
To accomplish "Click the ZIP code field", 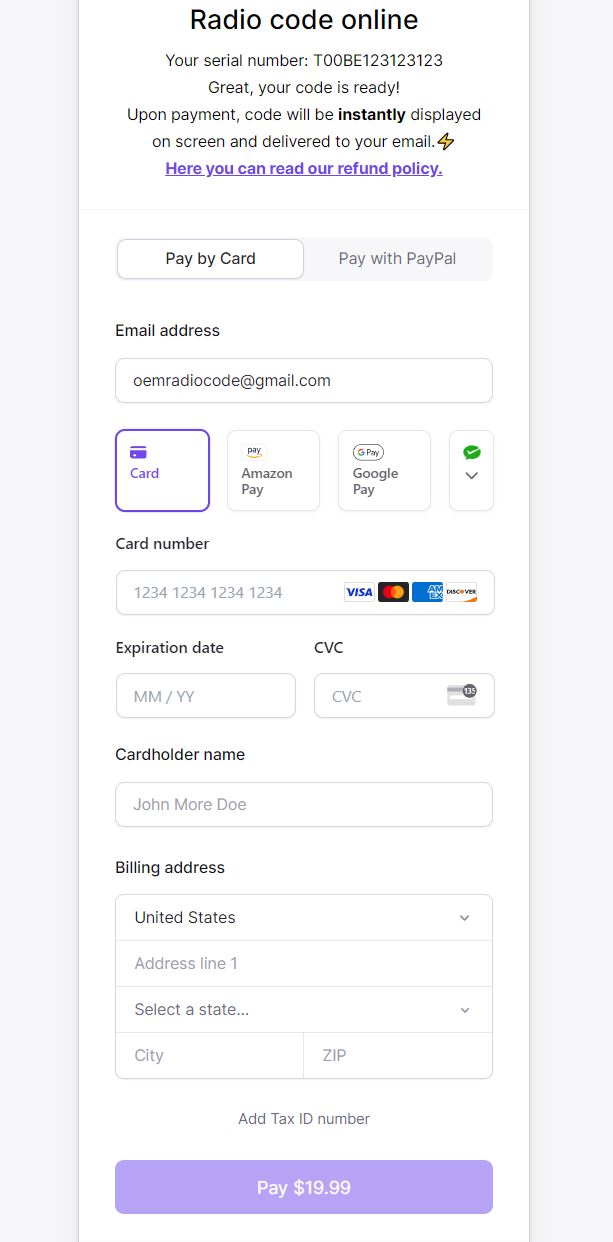I will coord(397,1055).
